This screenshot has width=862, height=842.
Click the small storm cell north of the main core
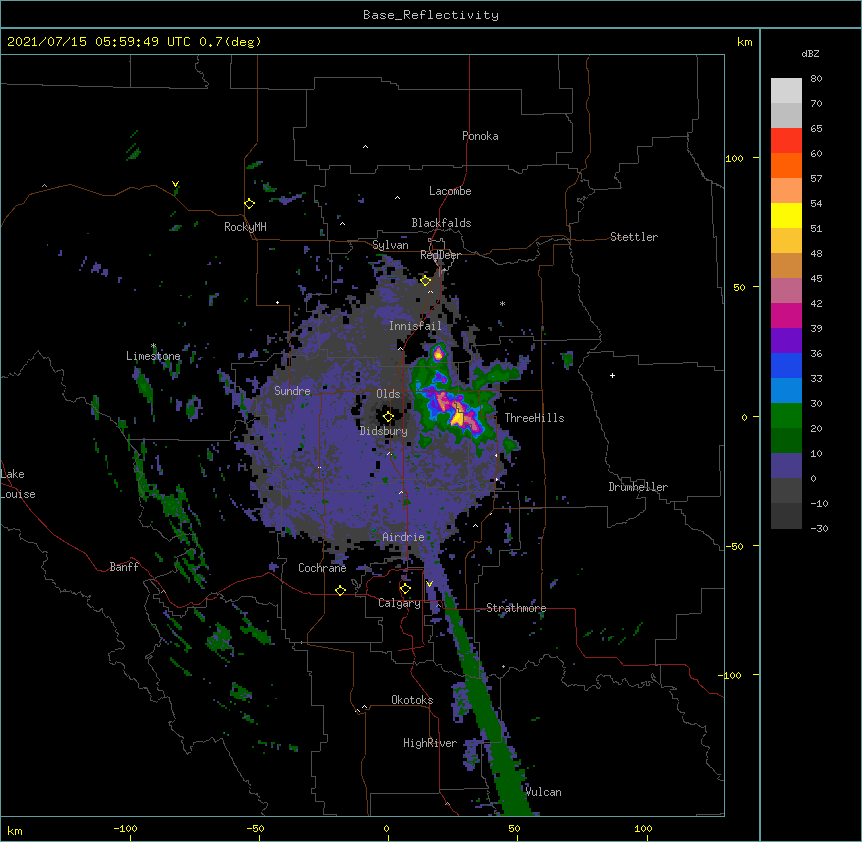(x=438, y=353)
